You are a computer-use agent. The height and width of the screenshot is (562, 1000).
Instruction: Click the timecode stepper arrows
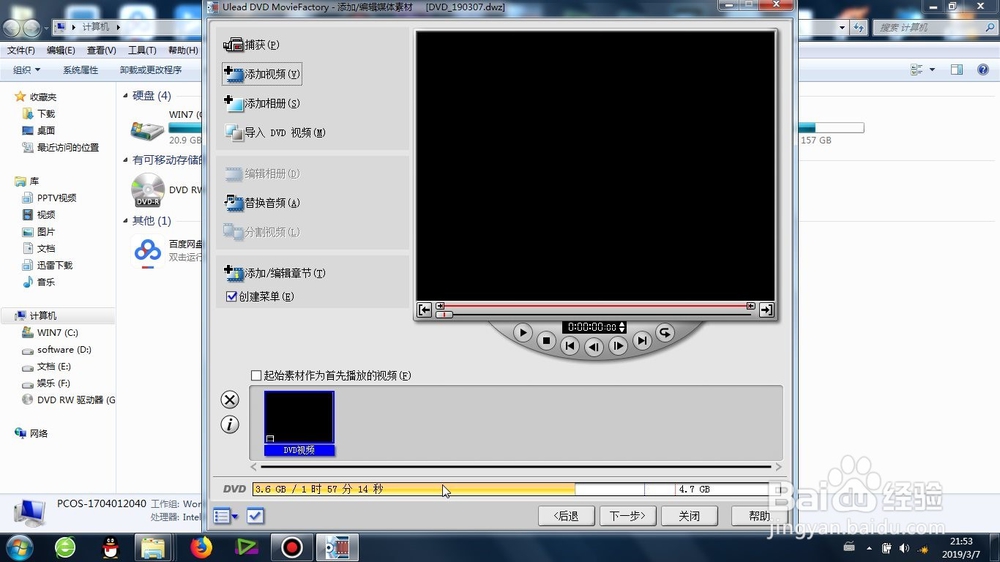[x=622, y=327]
